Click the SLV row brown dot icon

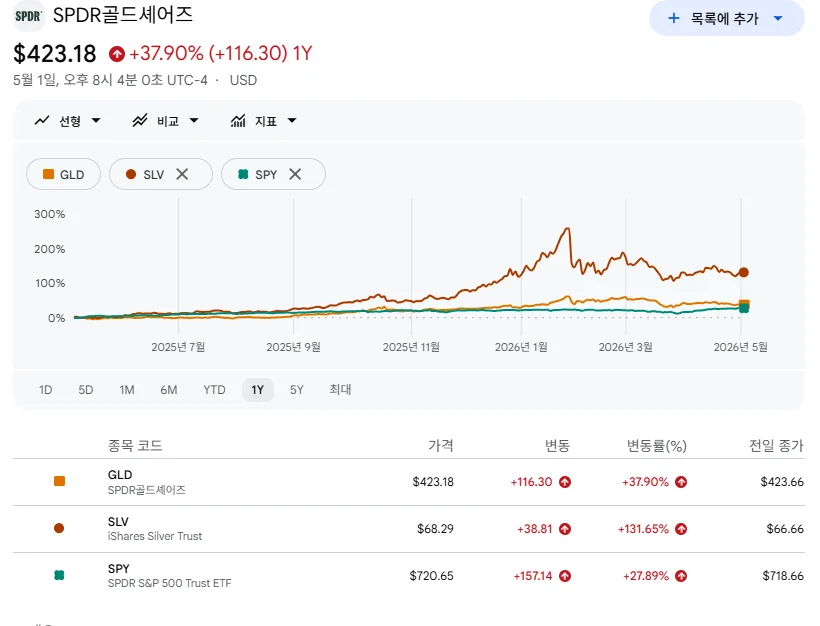tap(59, 528)
